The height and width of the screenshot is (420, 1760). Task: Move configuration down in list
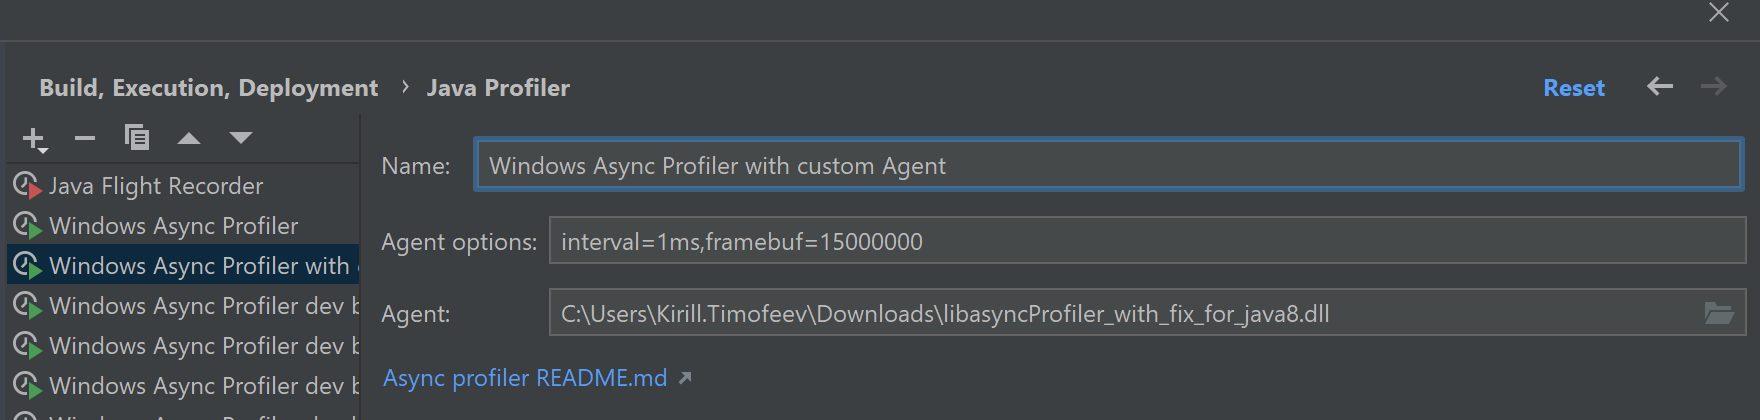241,138
